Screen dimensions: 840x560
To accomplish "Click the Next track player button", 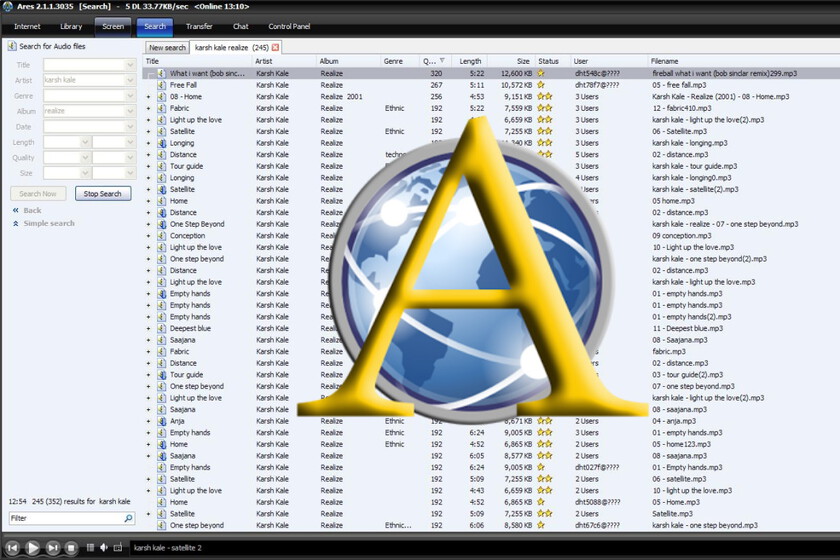I will [x=52, y=547].
